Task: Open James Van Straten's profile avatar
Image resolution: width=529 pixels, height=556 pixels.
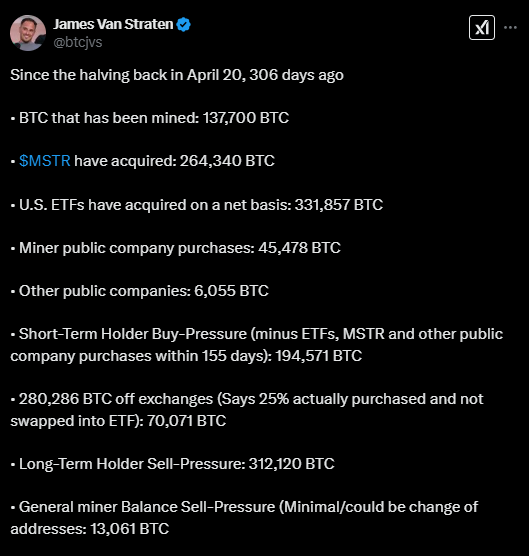Action: [x=28, y=33]
